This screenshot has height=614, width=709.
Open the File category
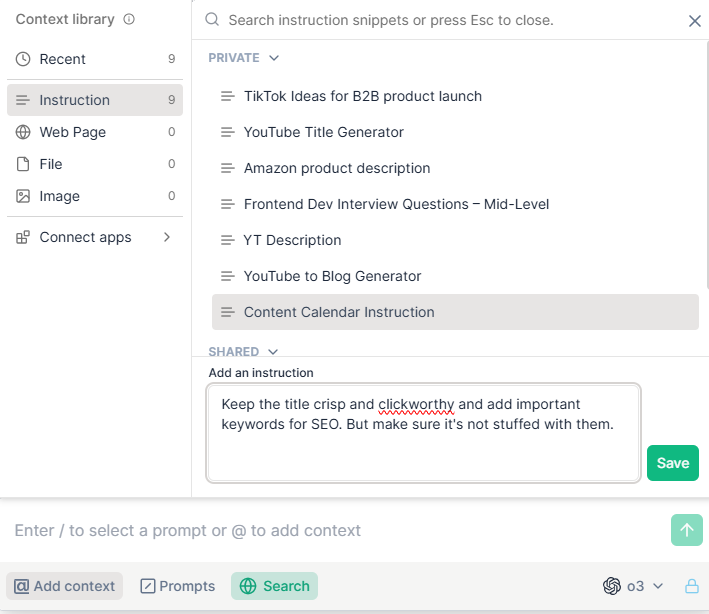(x=95, y=164)
